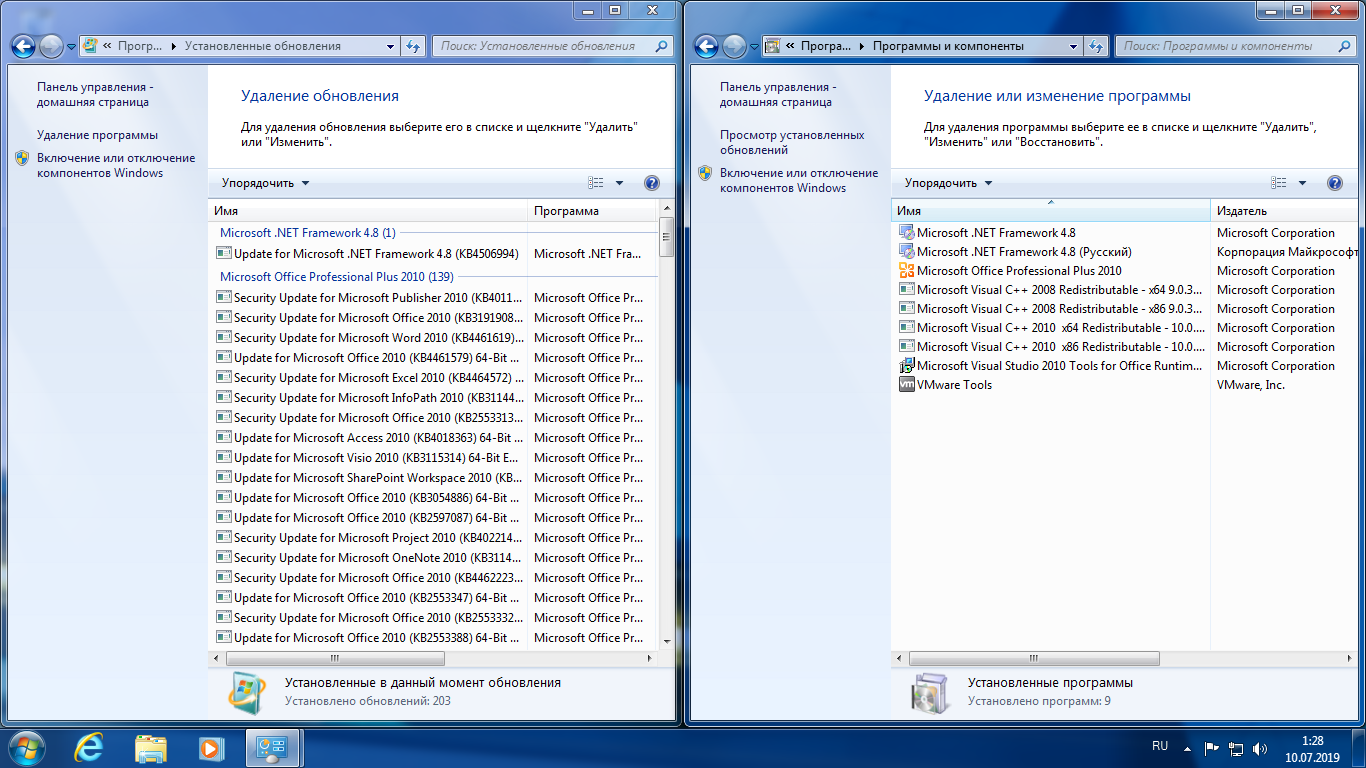
Task: Click Удаление программы link
Action: [97, 135]
